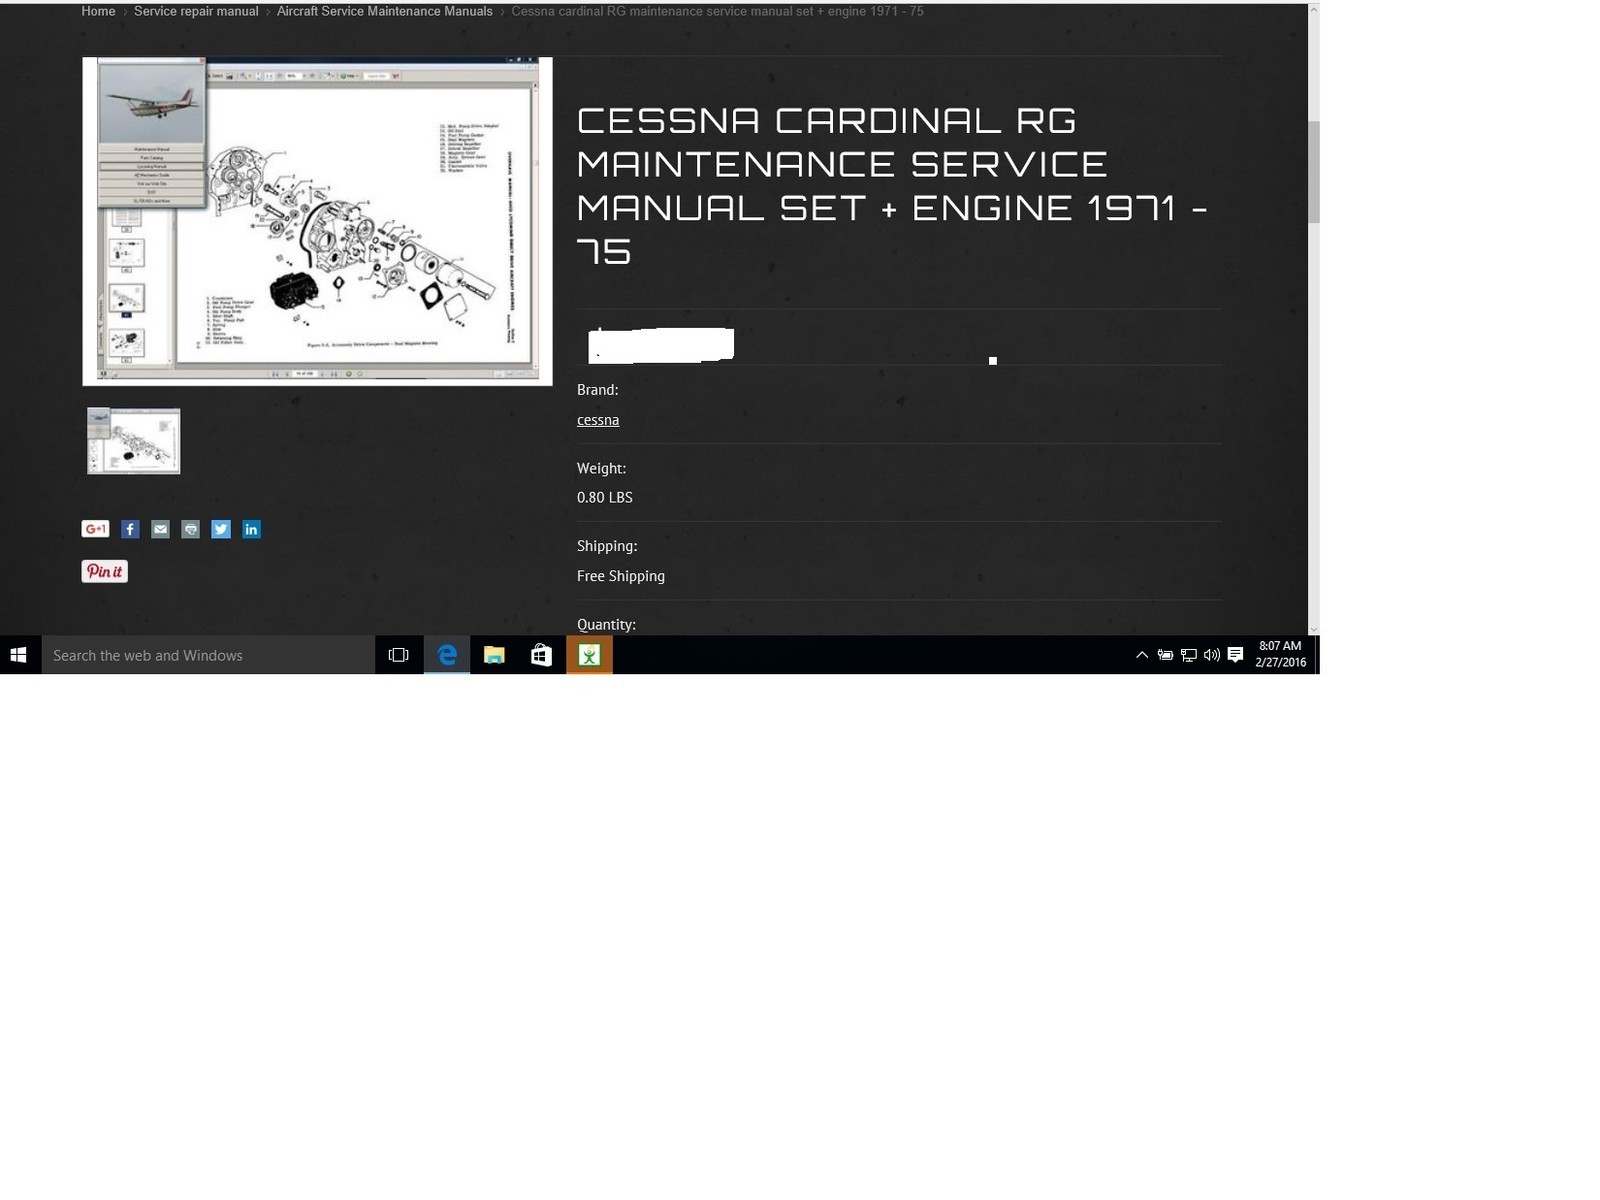Check battery status in system tray
Screen dimensions: 1600x1200
[x=1165, y=655]
